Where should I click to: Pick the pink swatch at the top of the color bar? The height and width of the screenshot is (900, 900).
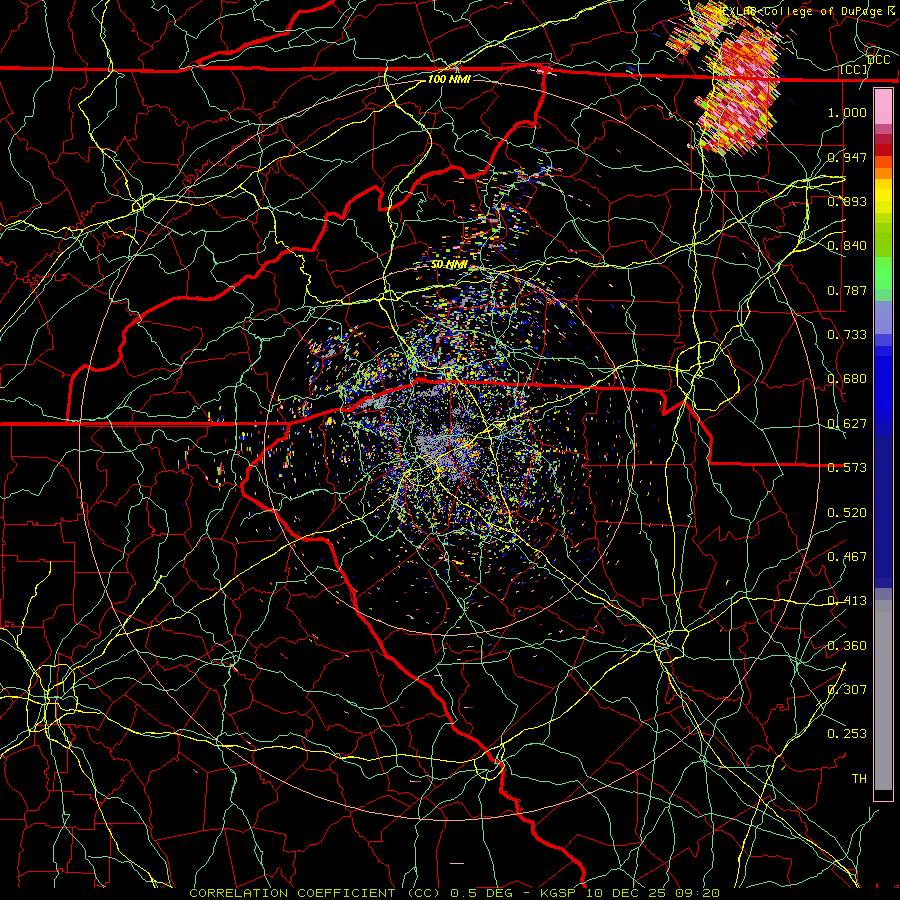(x=883, y=106)
